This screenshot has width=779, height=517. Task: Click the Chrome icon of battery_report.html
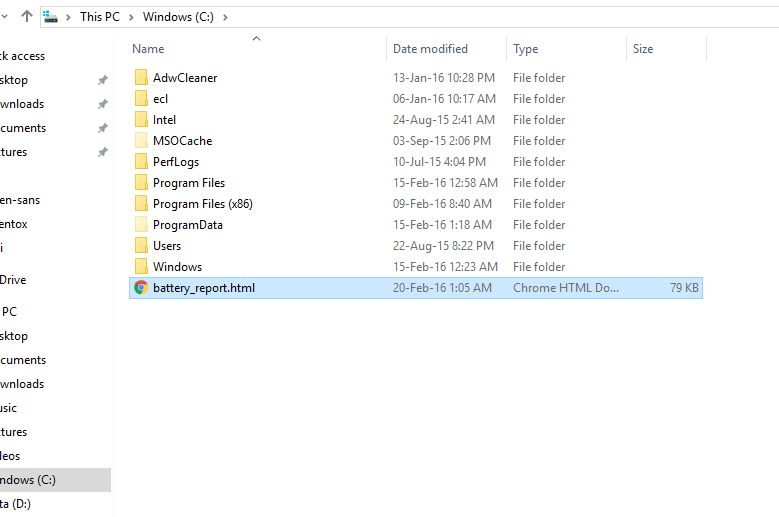click(x=141, y=288)
